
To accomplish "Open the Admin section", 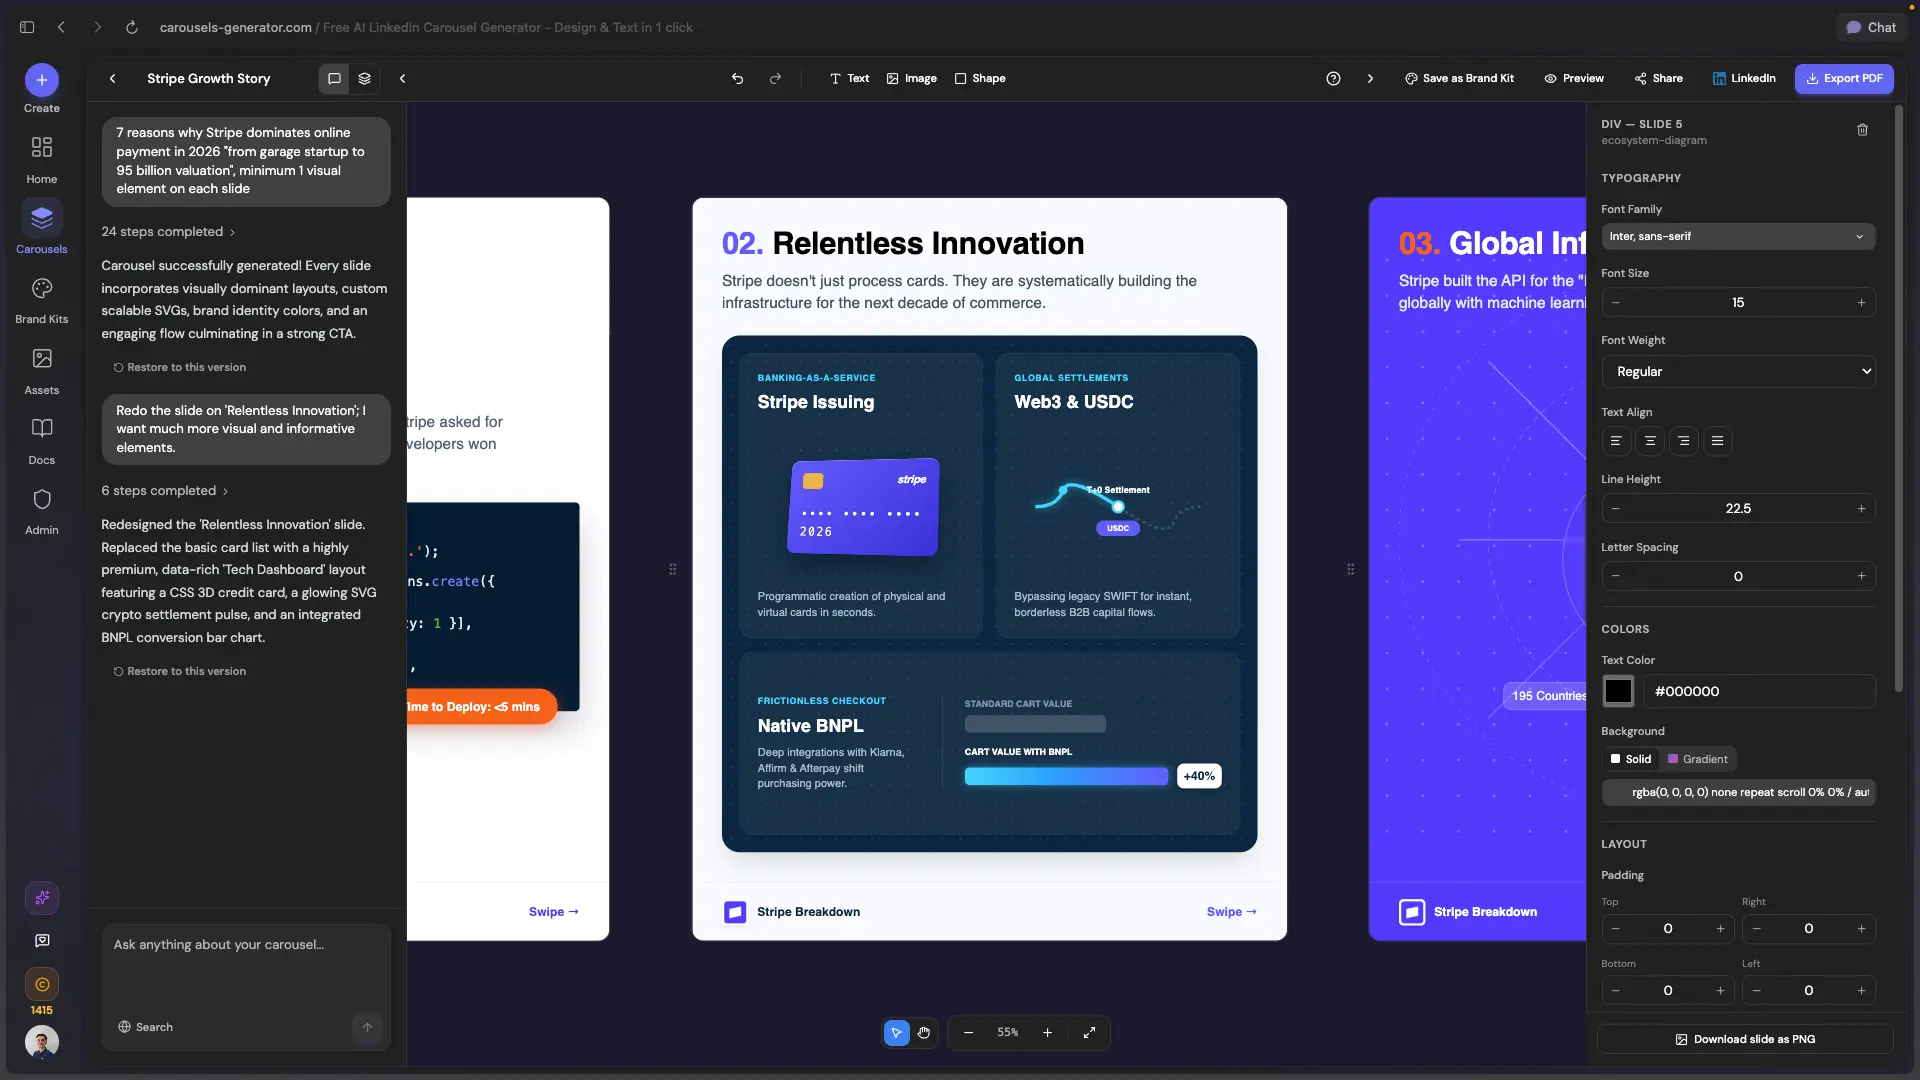I will point(41,511).
